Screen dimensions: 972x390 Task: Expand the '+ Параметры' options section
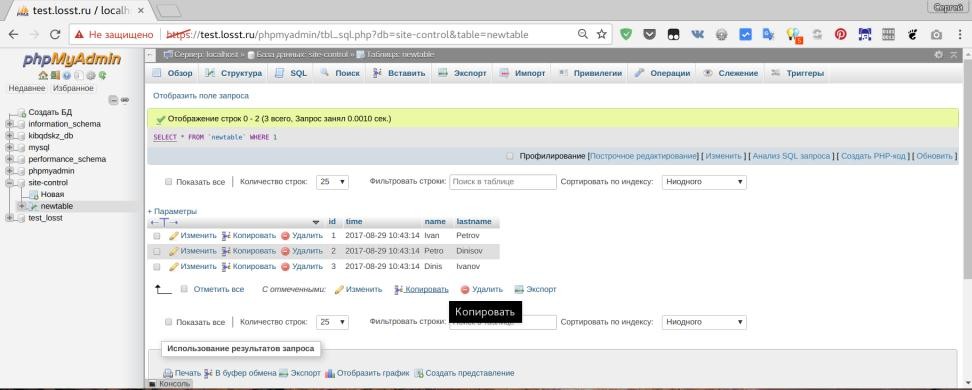point(172,211)
